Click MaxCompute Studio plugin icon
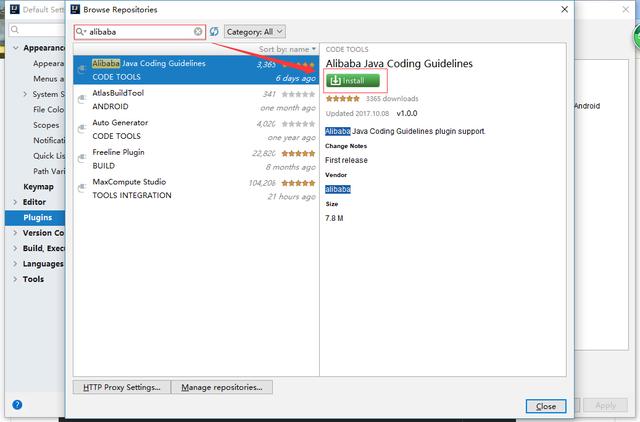640x422 pixels. pyautogui.click(x=82, y=188)
